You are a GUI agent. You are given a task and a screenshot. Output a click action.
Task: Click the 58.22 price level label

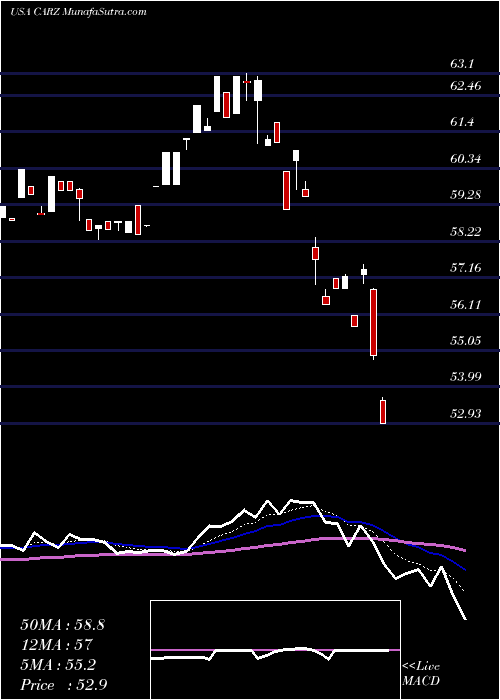coord(466,231)
